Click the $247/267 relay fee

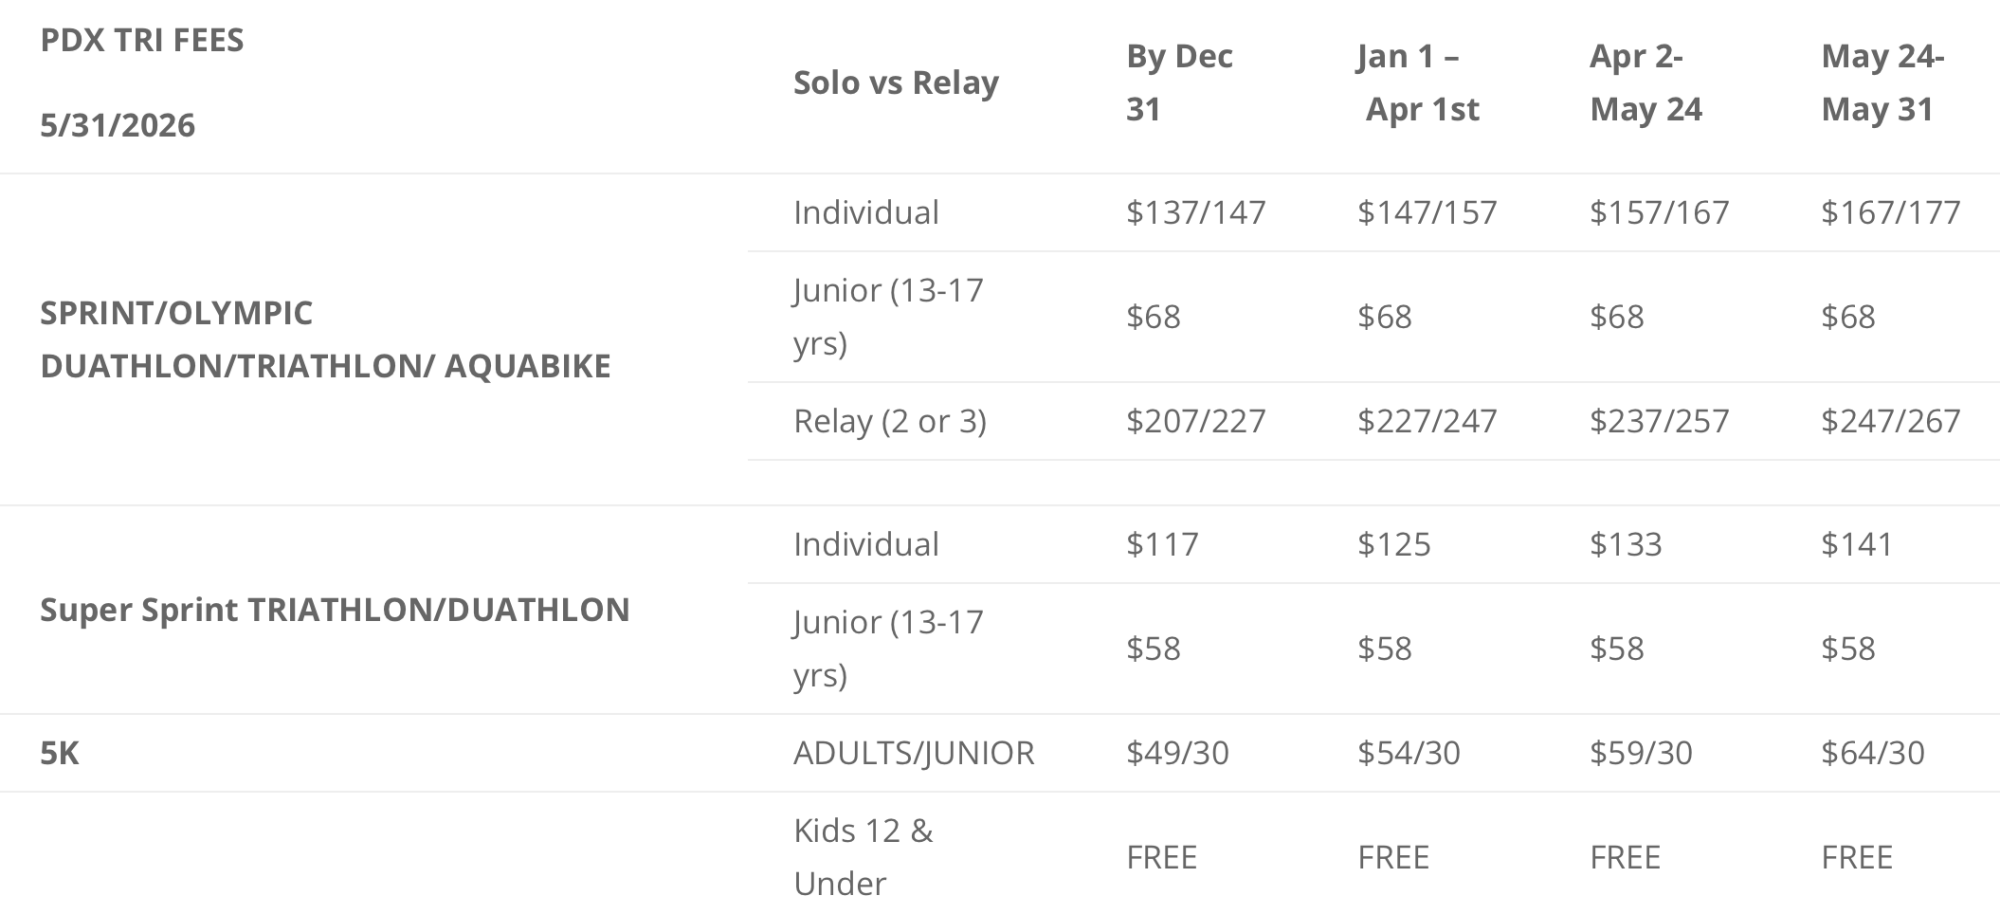click(1890, 421)
